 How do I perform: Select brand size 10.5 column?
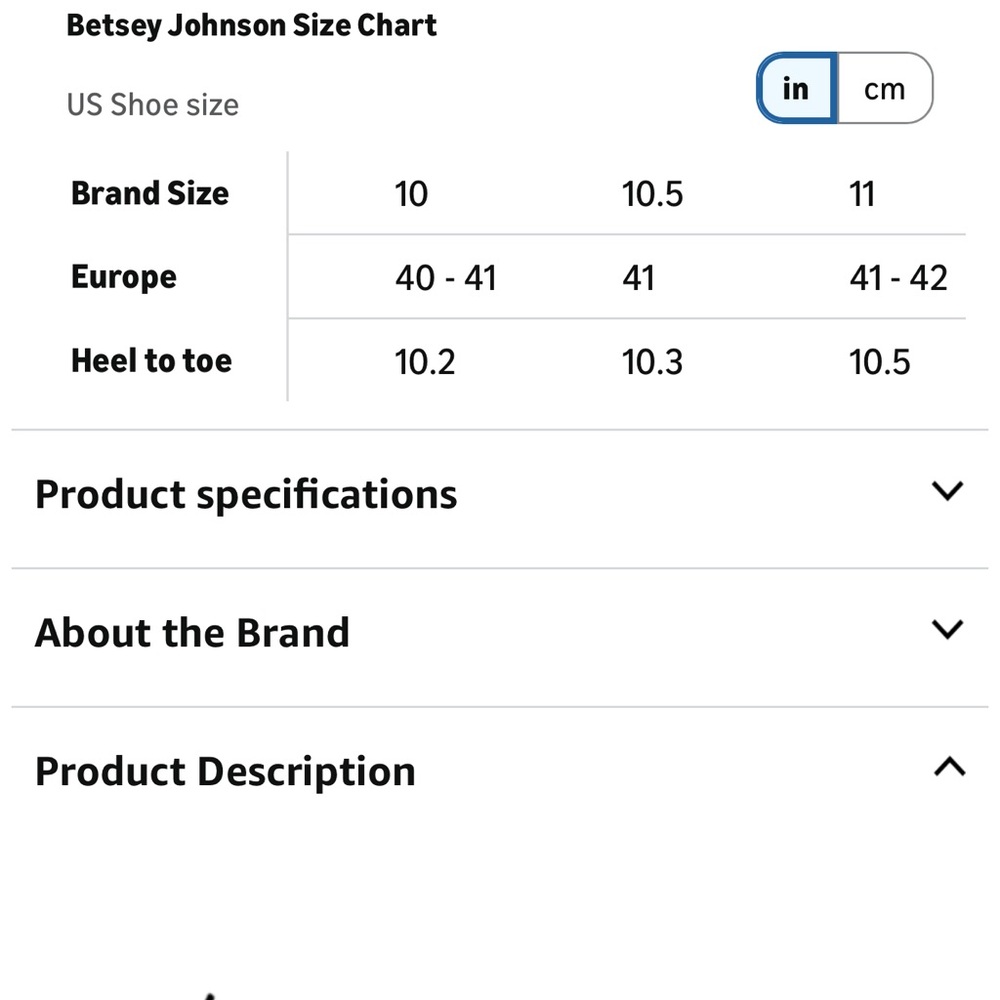[x=652, y=194]
